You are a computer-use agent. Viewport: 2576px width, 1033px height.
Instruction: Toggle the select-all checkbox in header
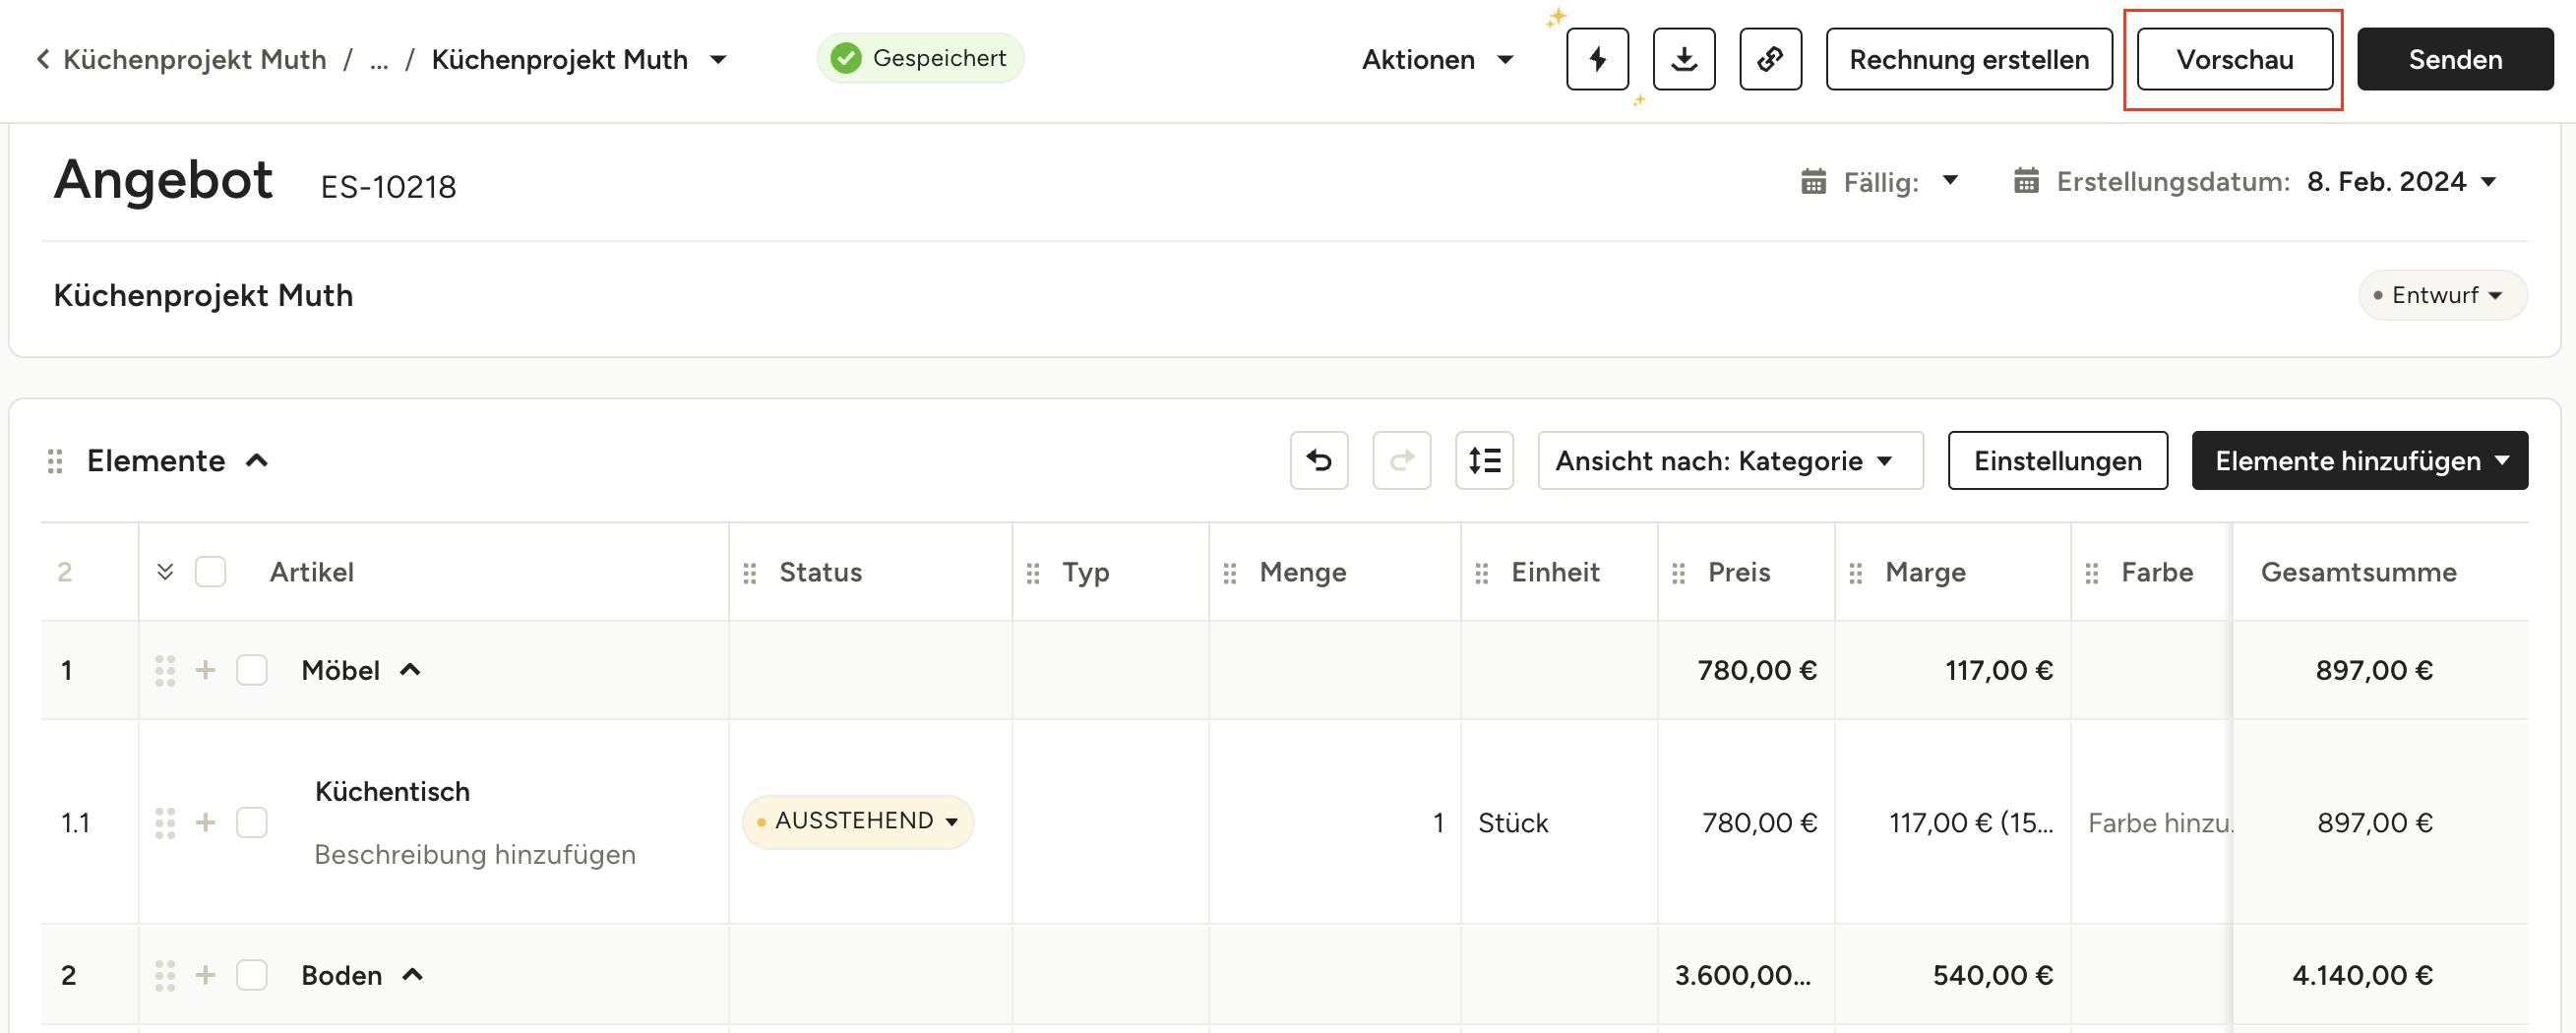pyautogui.click(x=210, y=572)
